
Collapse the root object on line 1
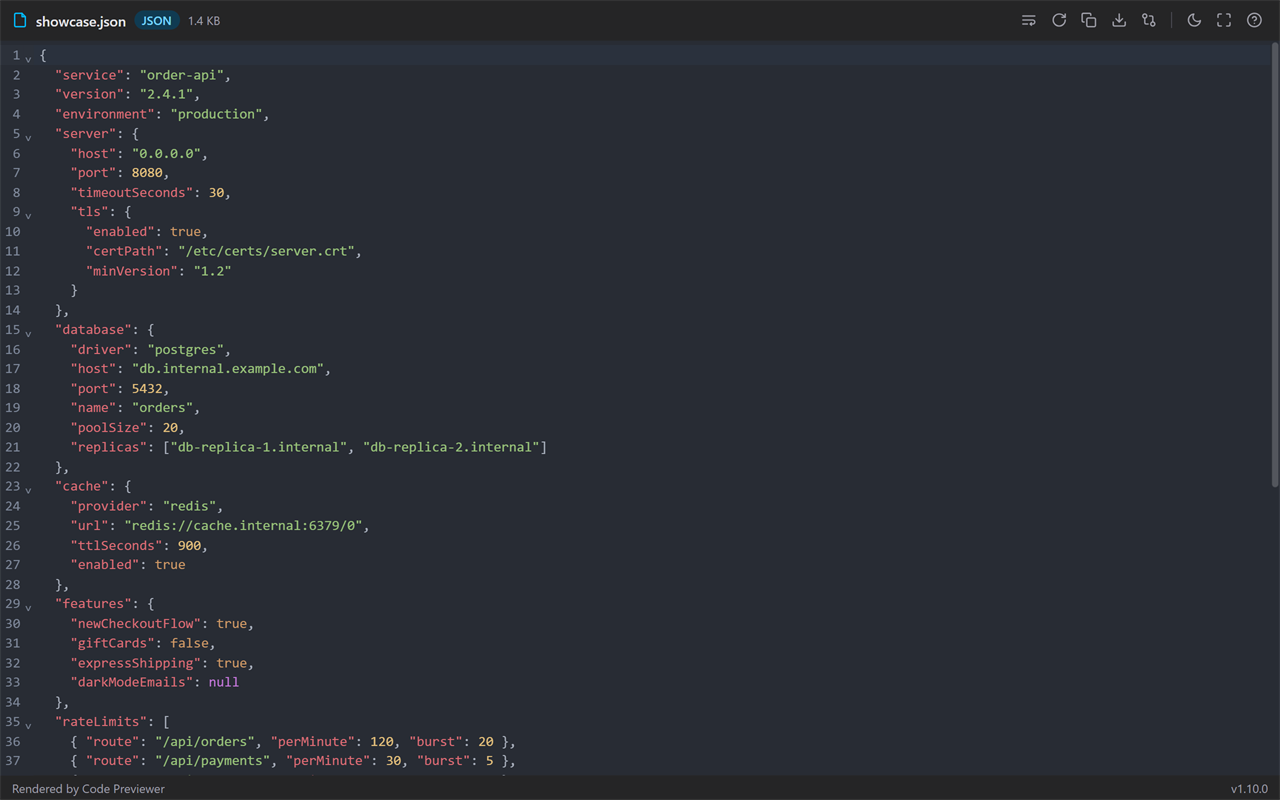tap(28, 57)
